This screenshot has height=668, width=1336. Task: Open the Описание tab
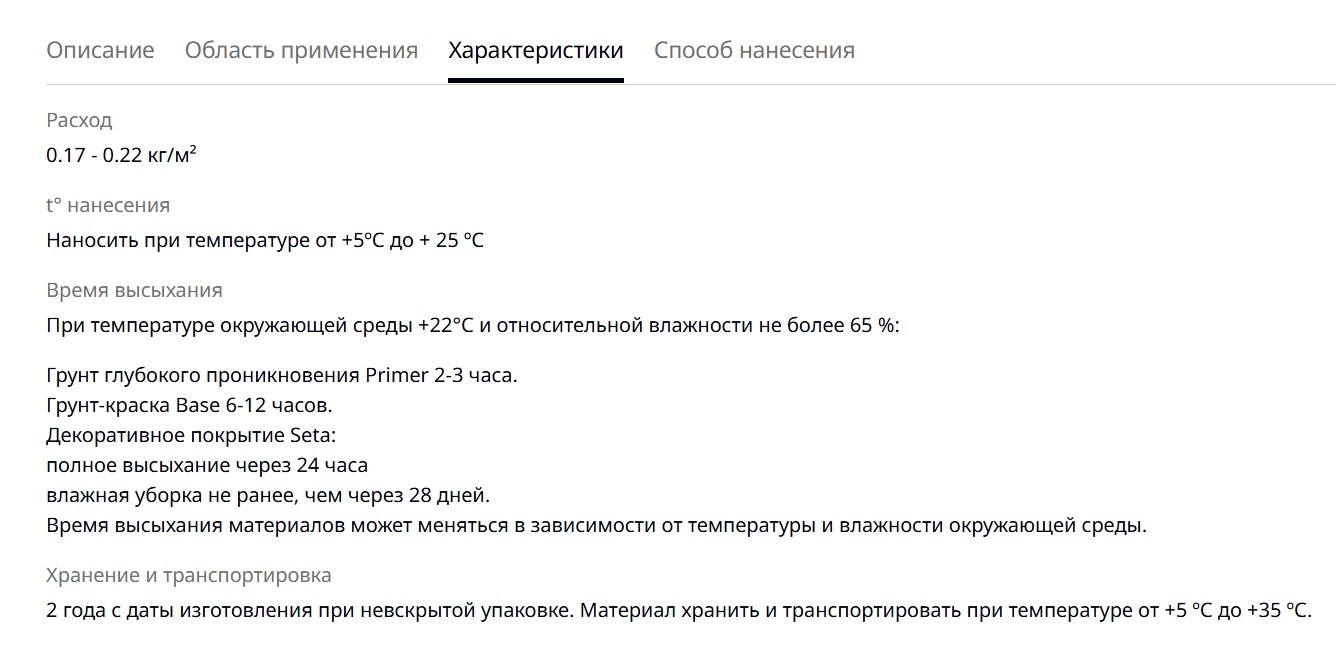click(x=100, y=50)
